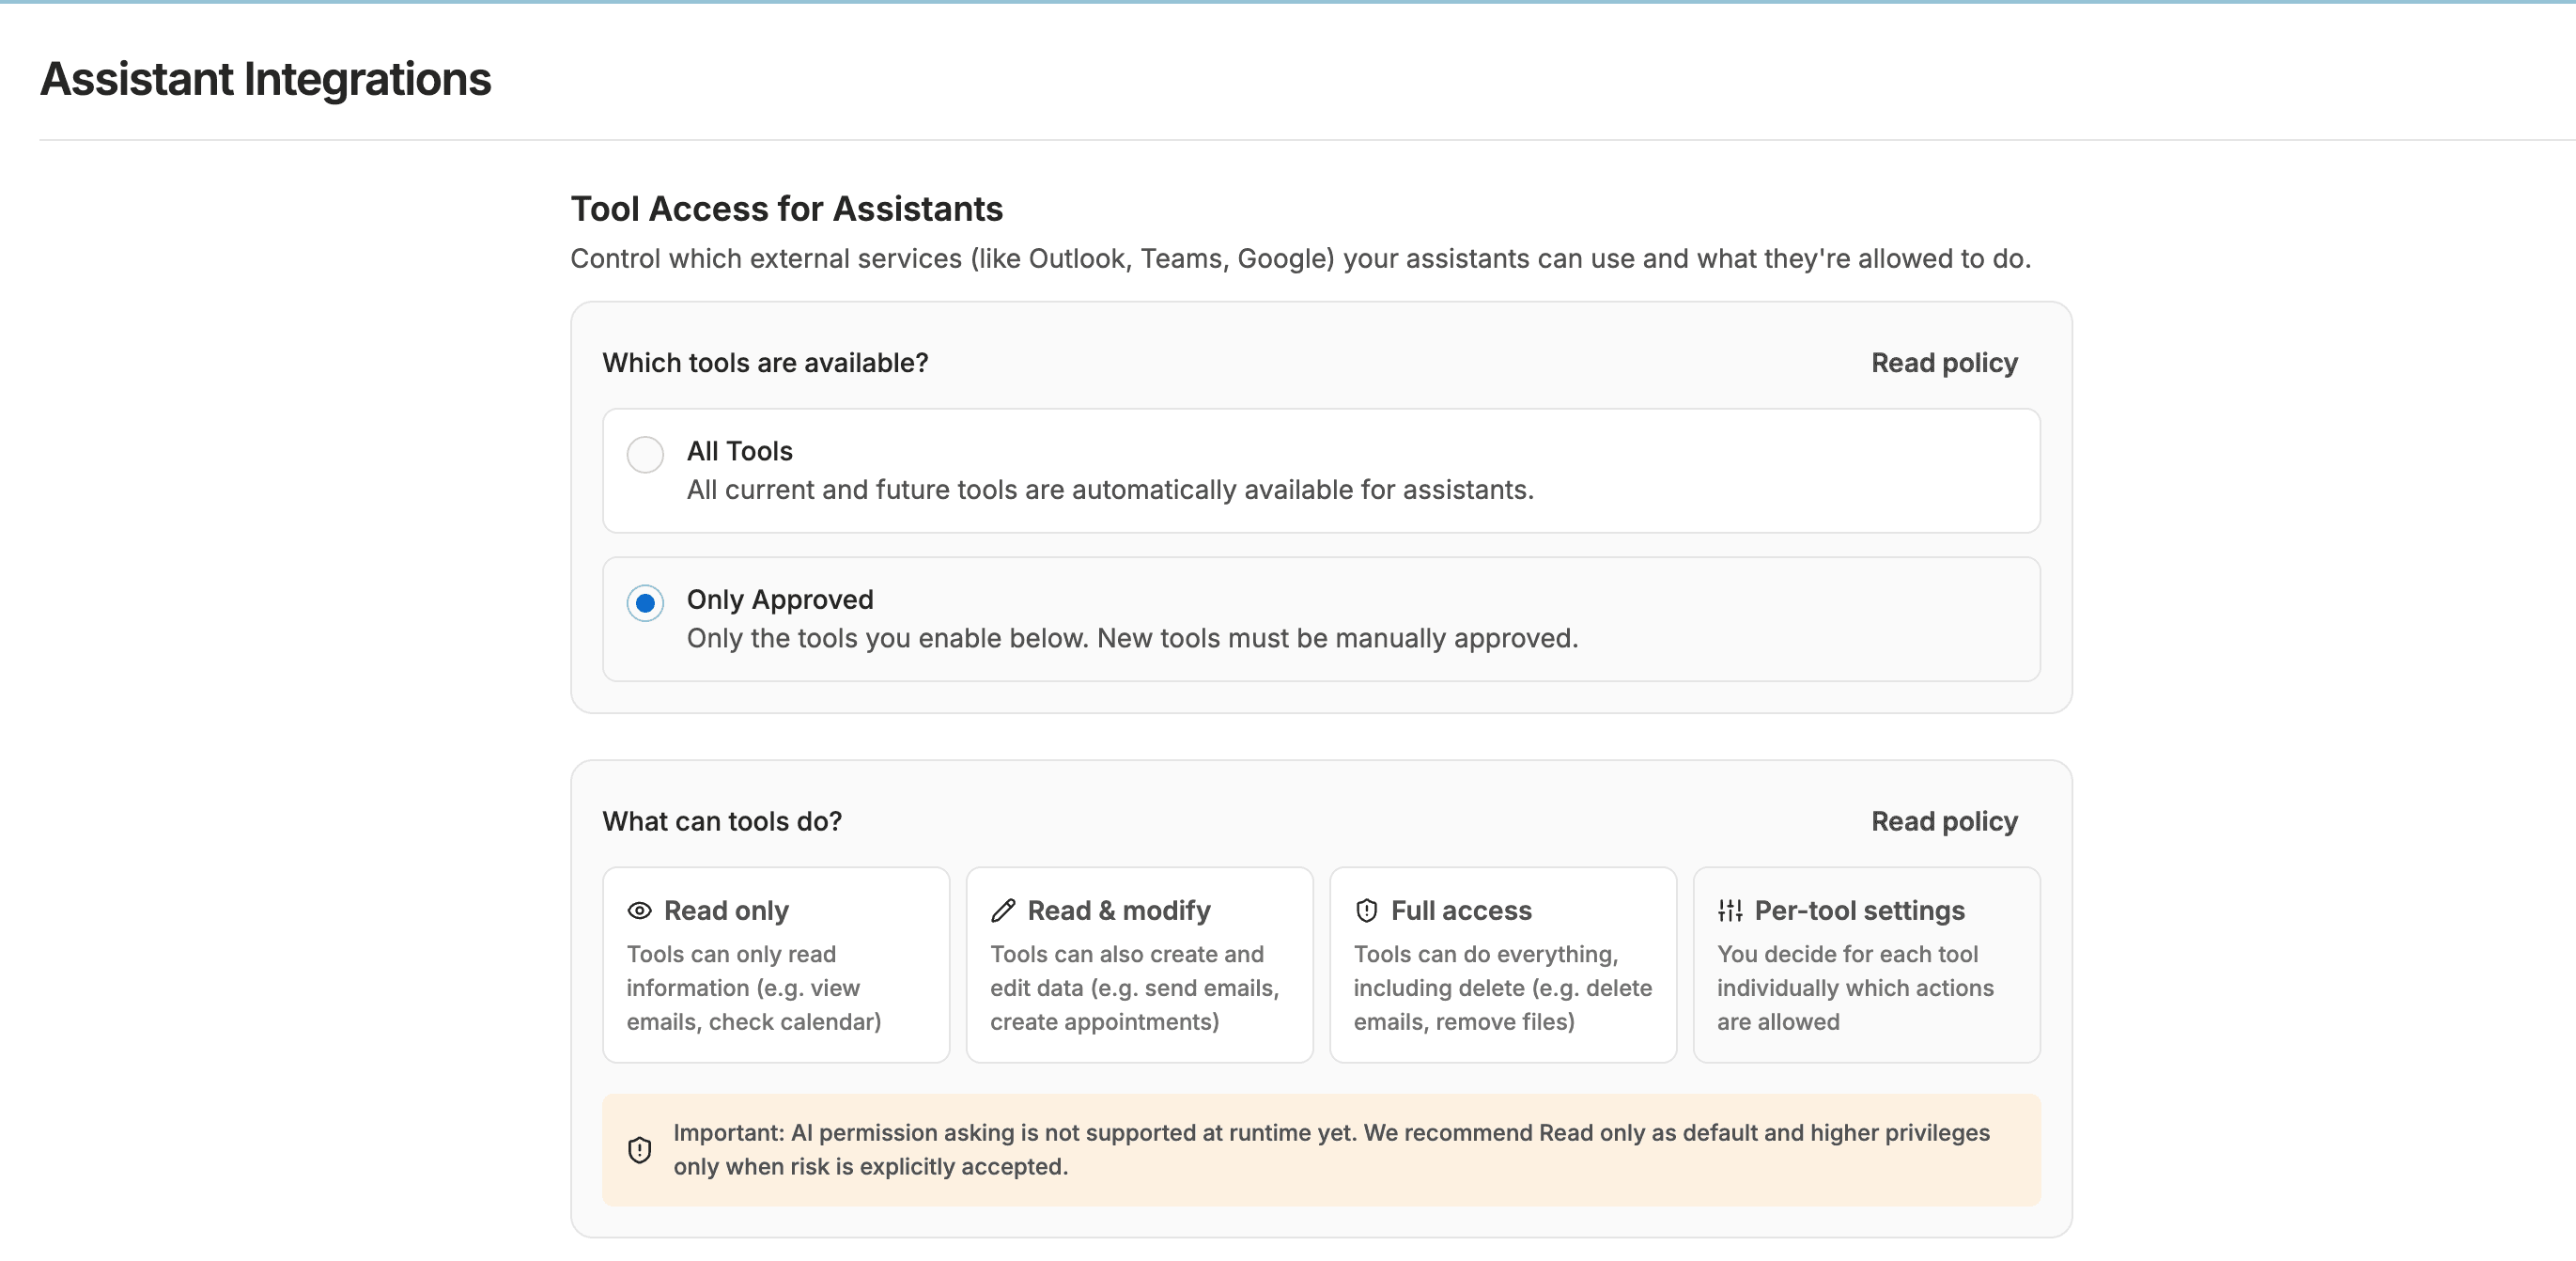Click the Only Approved option card description
The width and height of the screenshot is (2576, 1261).
point(1132,638)
